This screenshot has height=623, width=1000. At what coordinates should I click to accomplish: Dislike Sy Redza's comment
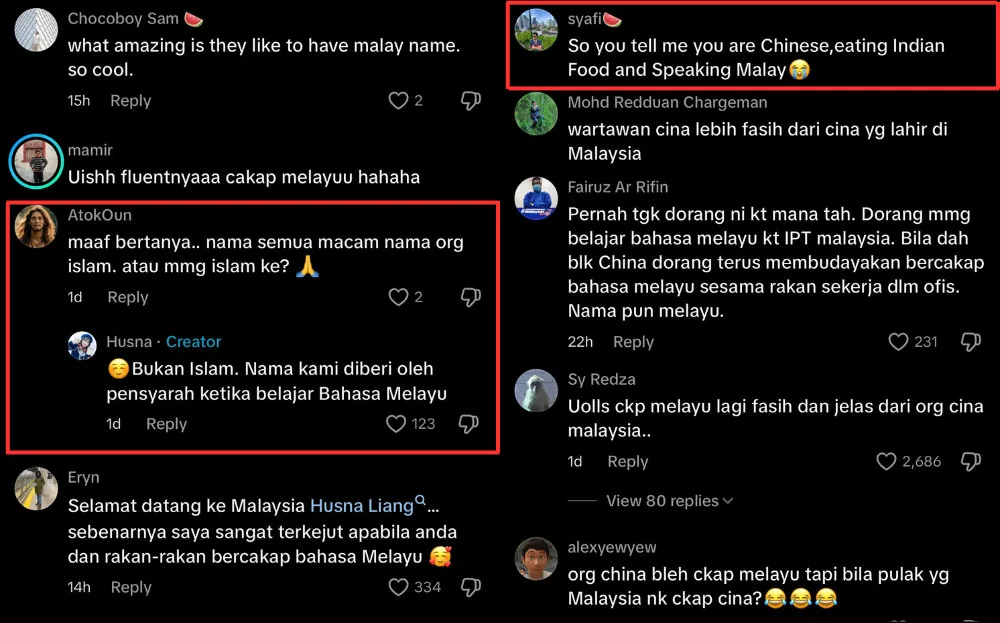(971, 462)
